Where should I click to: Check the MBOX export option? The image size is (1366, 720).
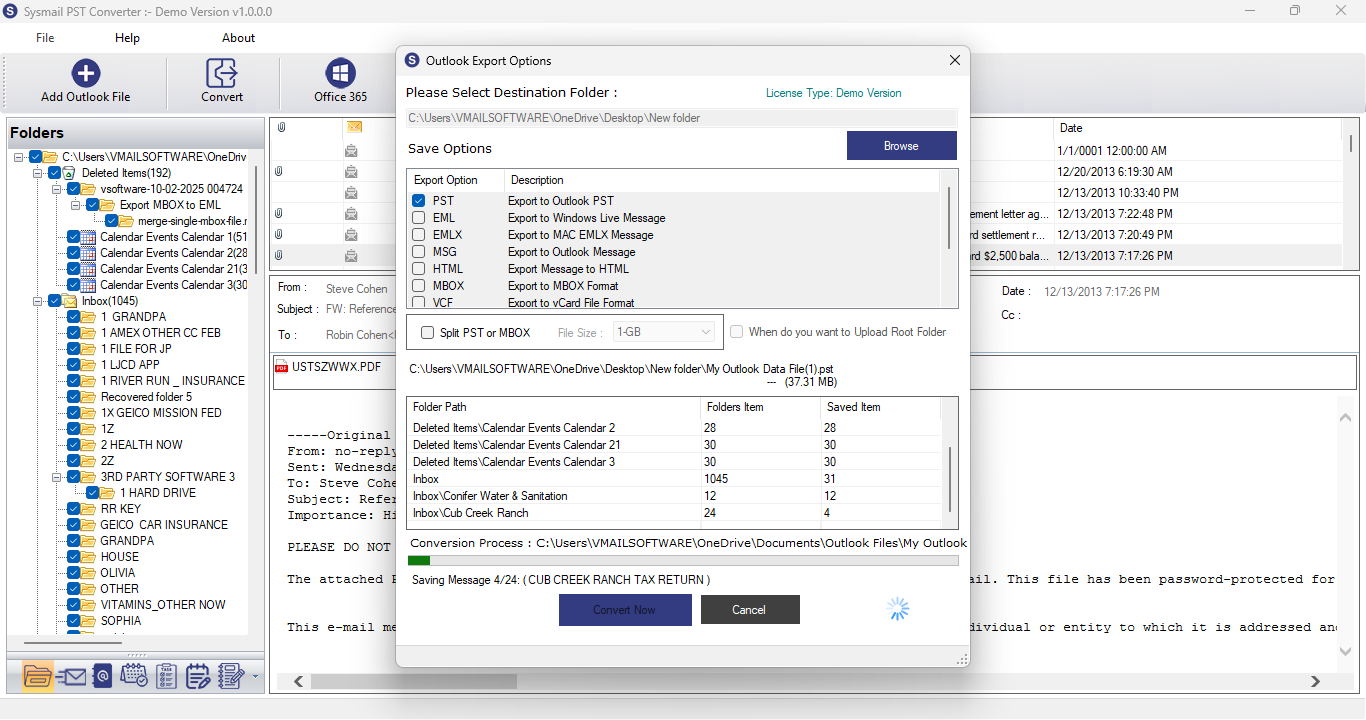click(419, 286)
